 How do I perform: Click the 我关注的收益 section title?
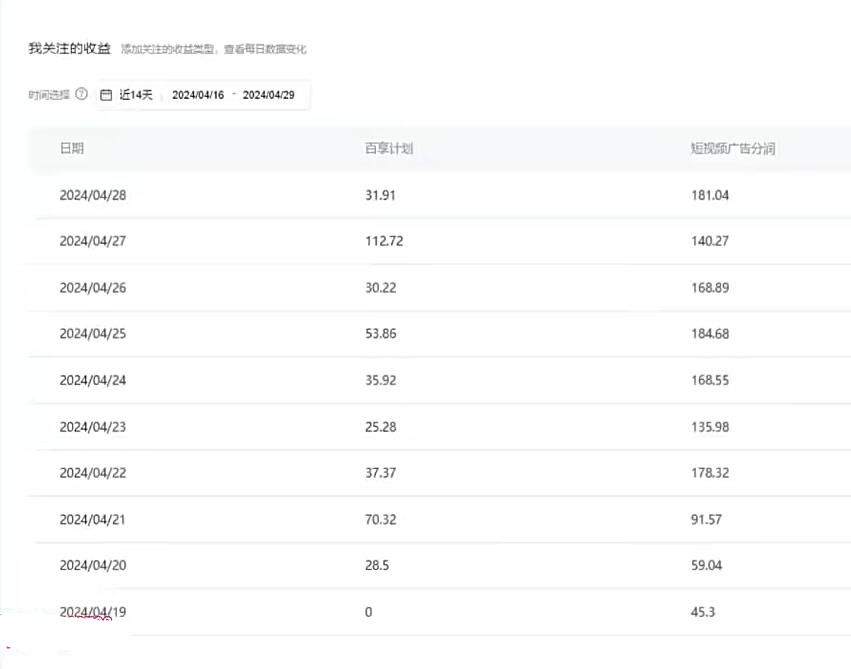coord(69,48)
